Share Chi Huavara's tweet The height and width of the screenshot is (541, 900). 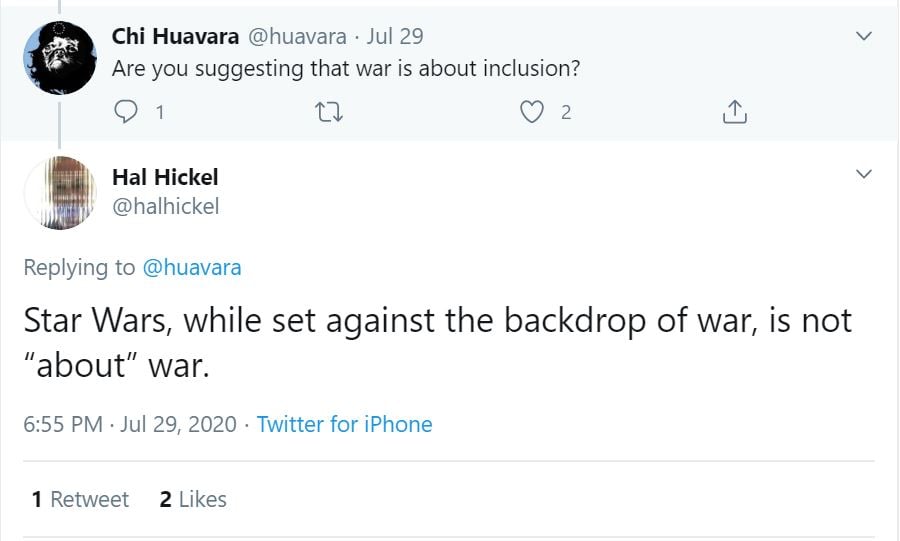tap(734, 113)
